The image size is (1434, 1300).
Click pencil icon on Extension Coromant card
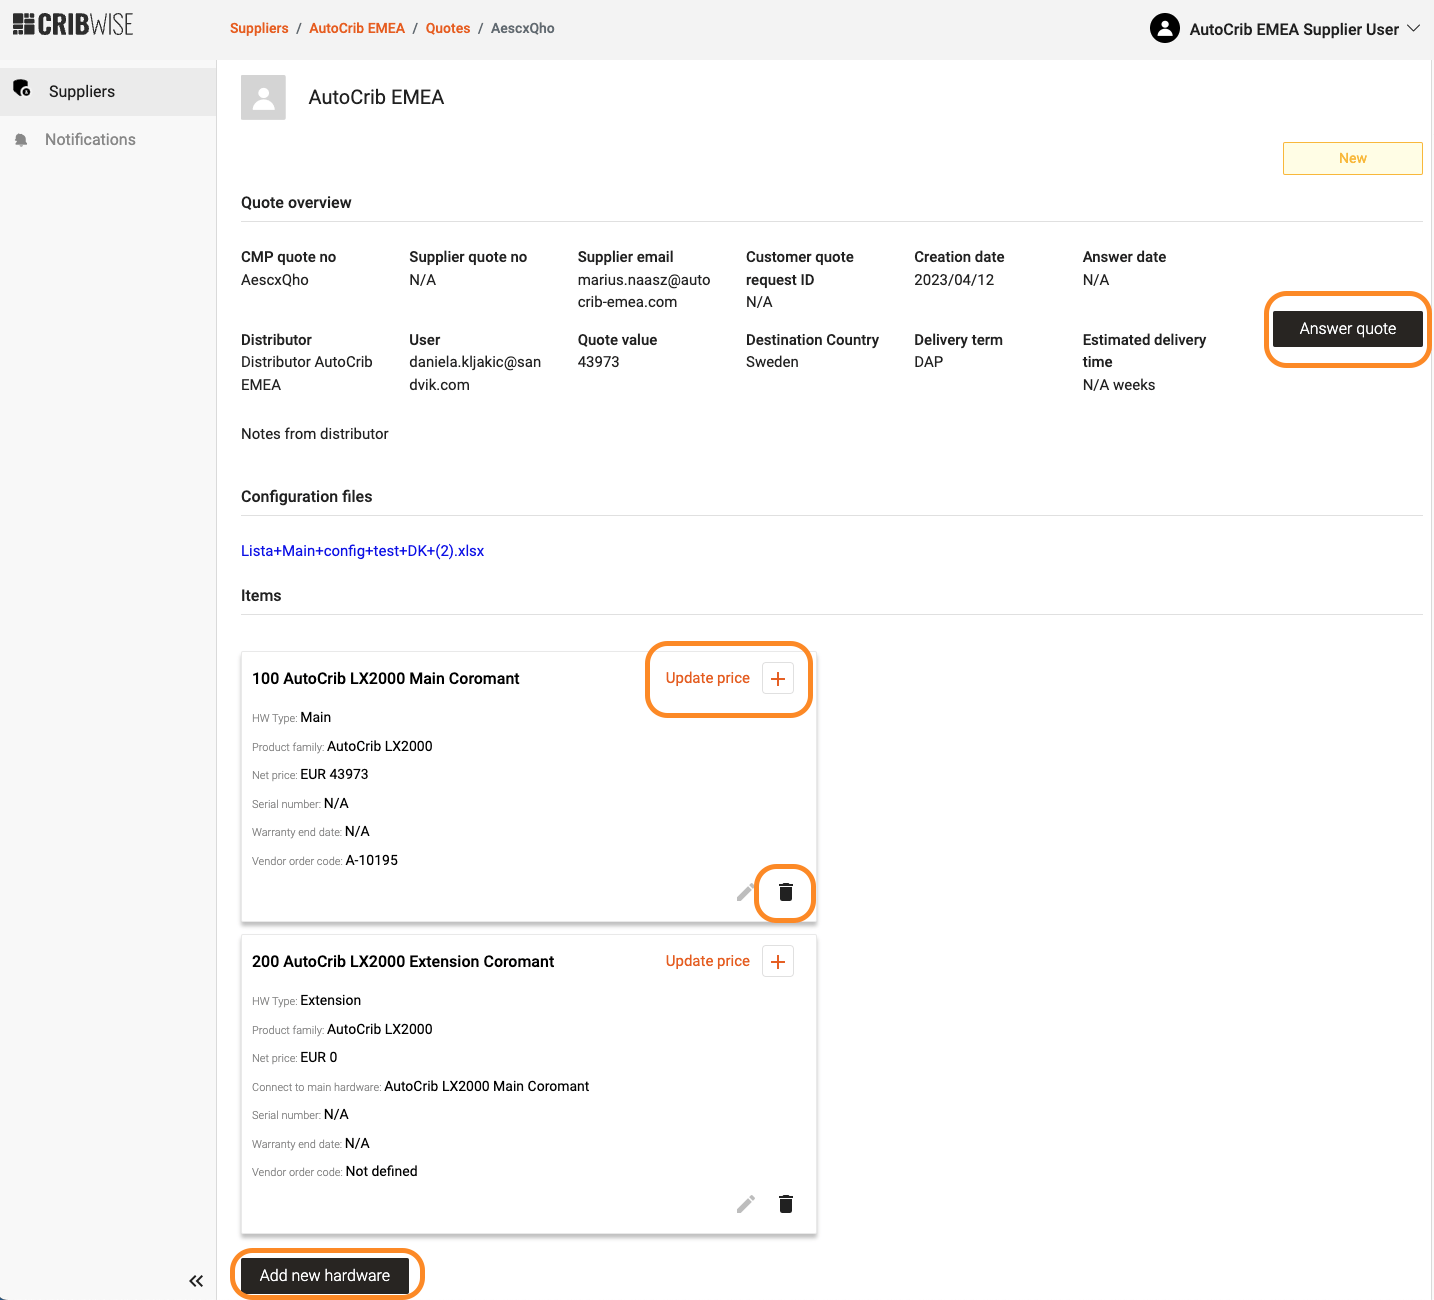click(745, 1204)
